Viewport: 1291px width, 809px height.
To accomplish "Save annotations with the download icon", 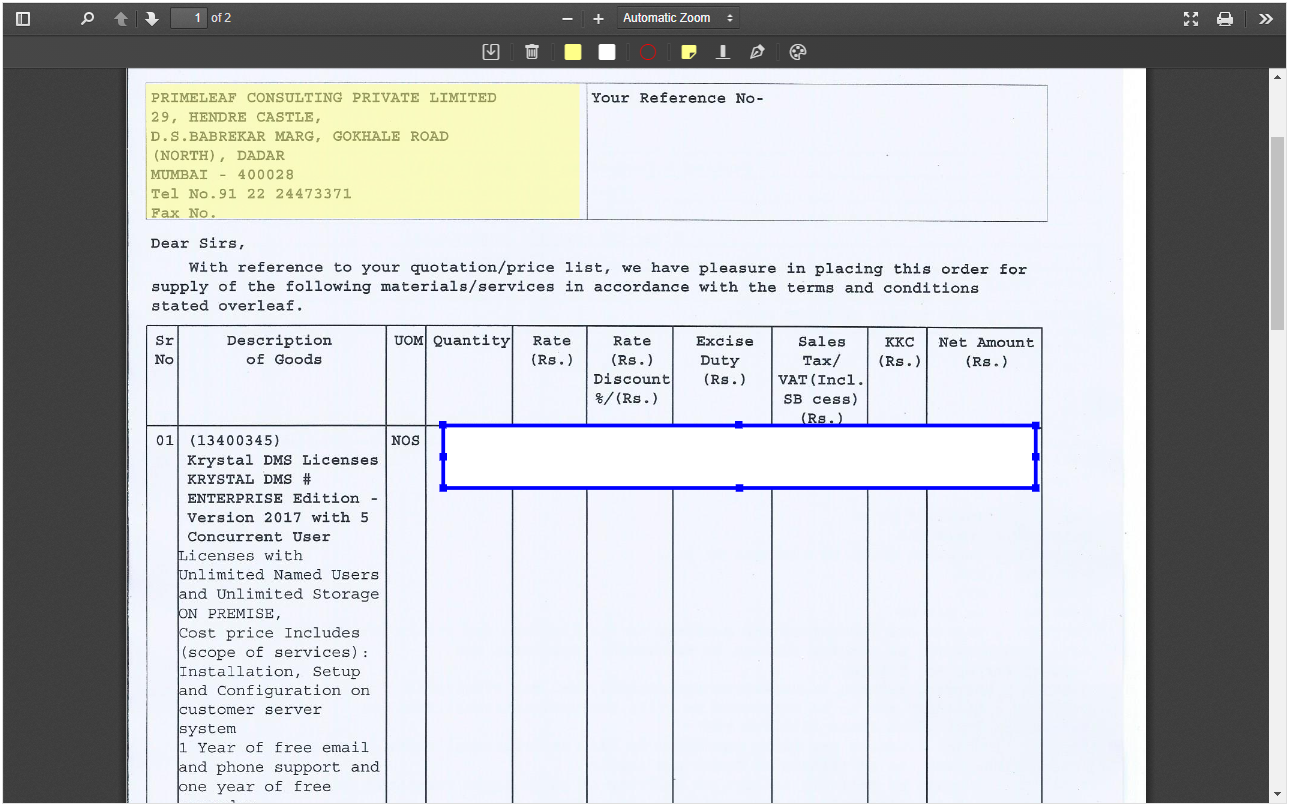I will click(491, 52).
